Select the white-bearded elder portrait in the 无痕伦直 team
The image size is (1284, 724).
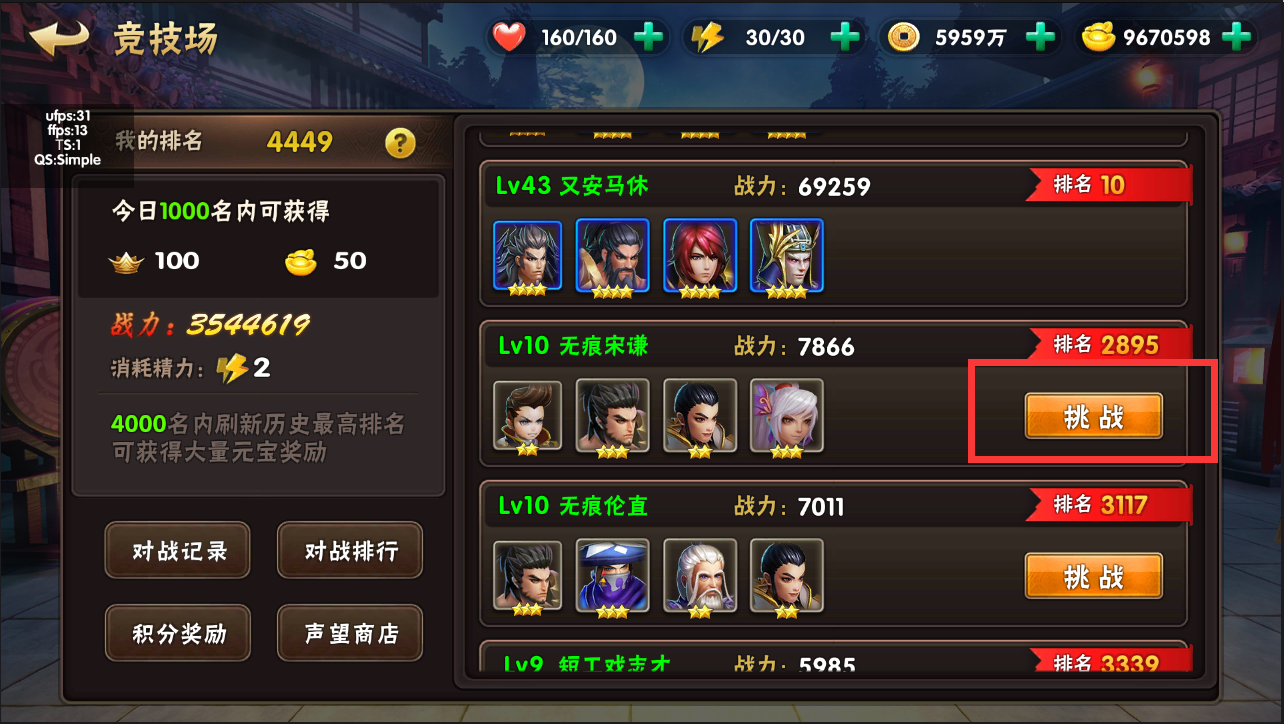pos(700,575)
